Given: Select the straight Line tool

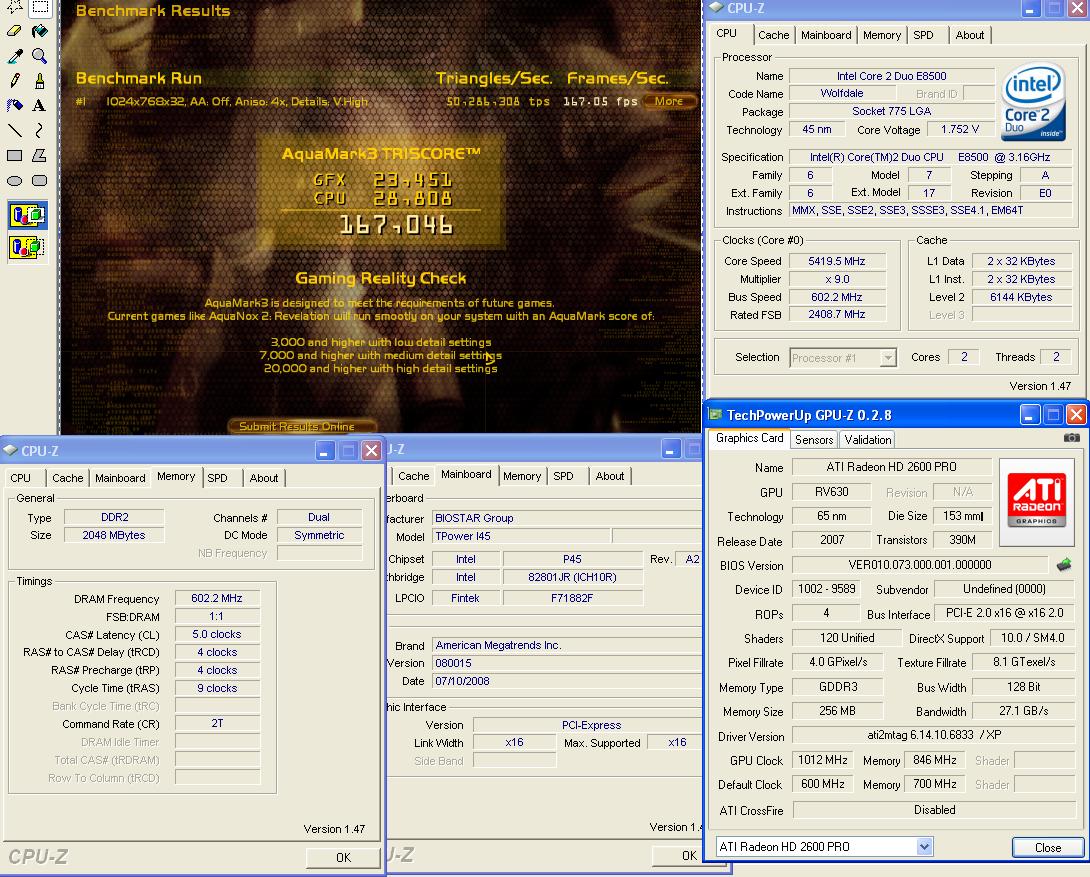Looking at the screenshot, I should pos(15,131).
